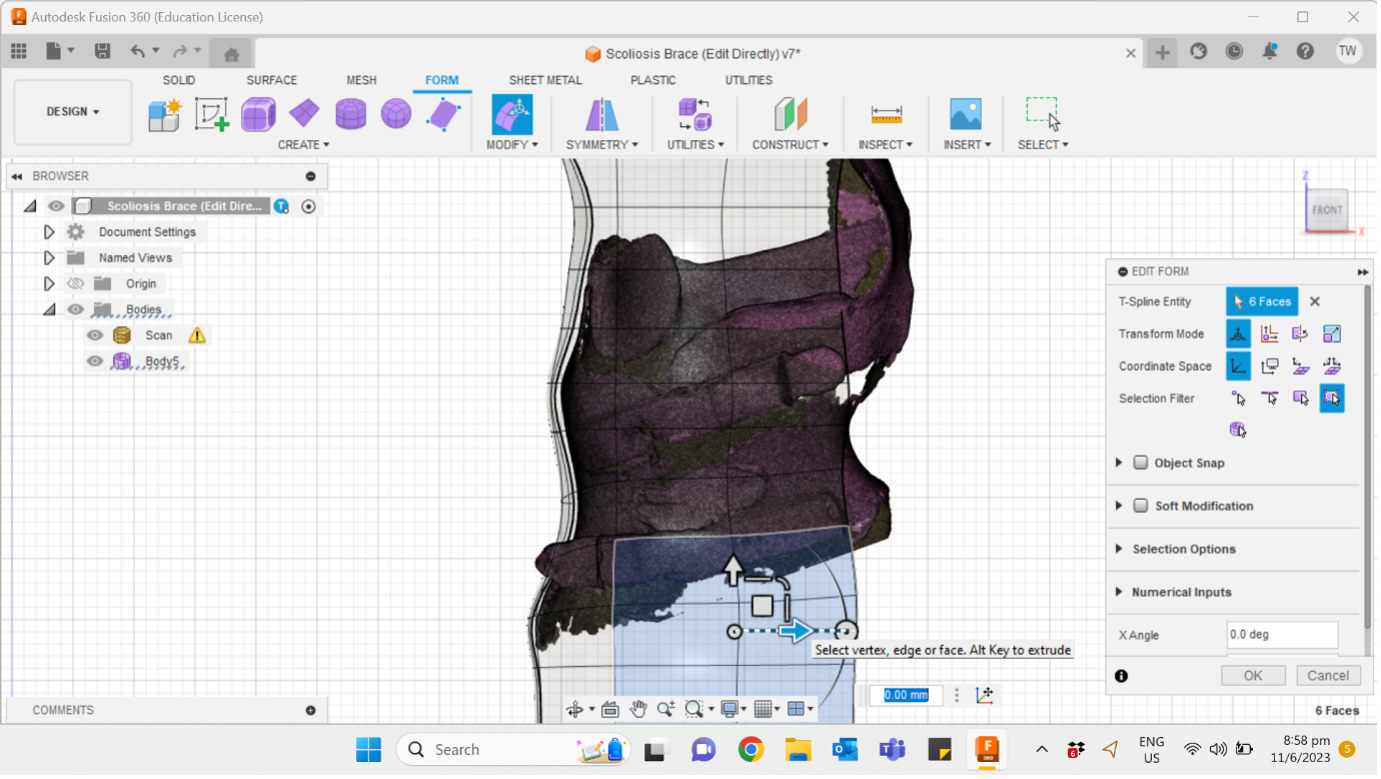This screenshot has width=1381, height=779.
Task: Hide the Body5 body in the browser
Action: (x=94, y=362)
